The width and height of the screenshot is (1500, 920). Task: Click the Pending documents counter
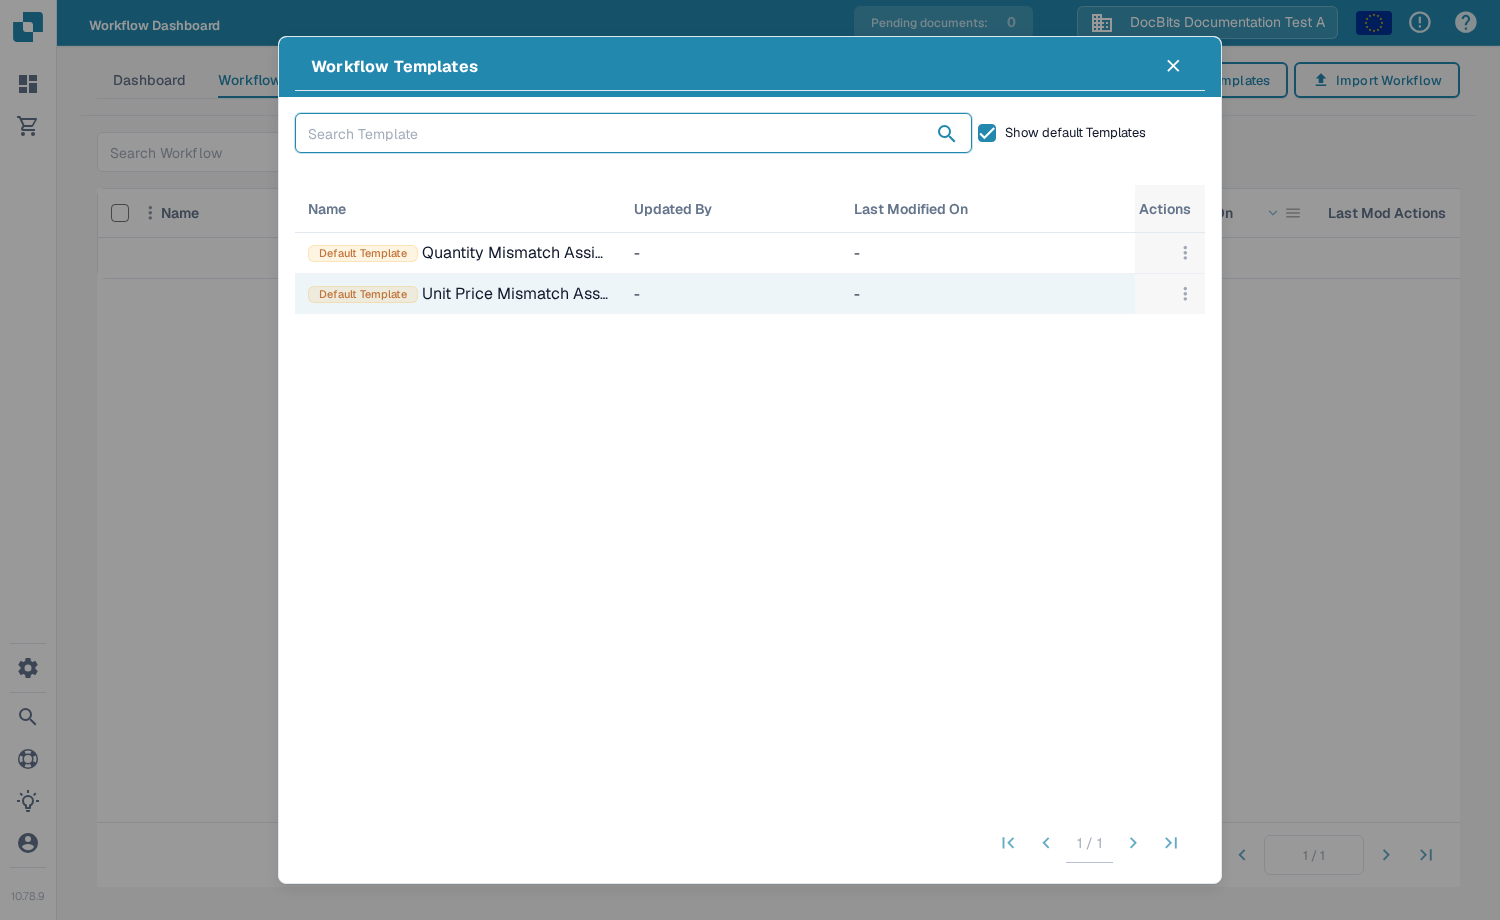[x=943, y=22]
